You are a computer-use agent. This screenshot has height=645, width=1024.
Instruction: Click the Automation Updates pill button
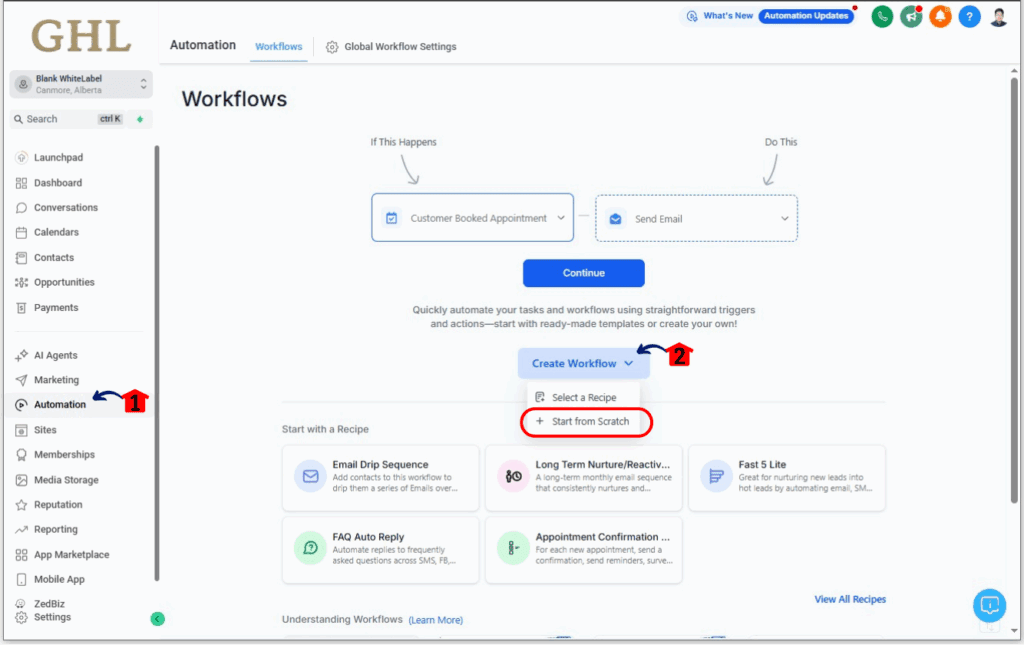806,16
